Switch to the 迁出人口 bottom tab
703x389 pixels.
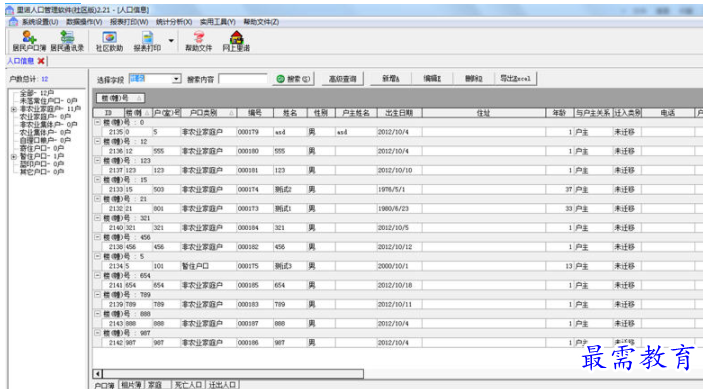[x=222, y=385]
